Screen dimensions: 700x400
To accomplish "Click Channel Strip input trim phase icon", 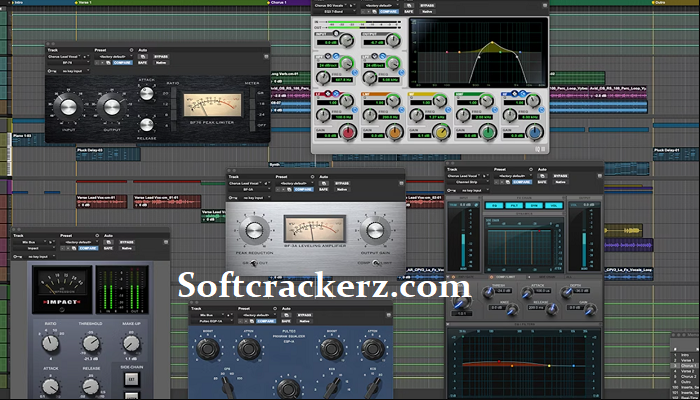I will click(x=476, y=205).
